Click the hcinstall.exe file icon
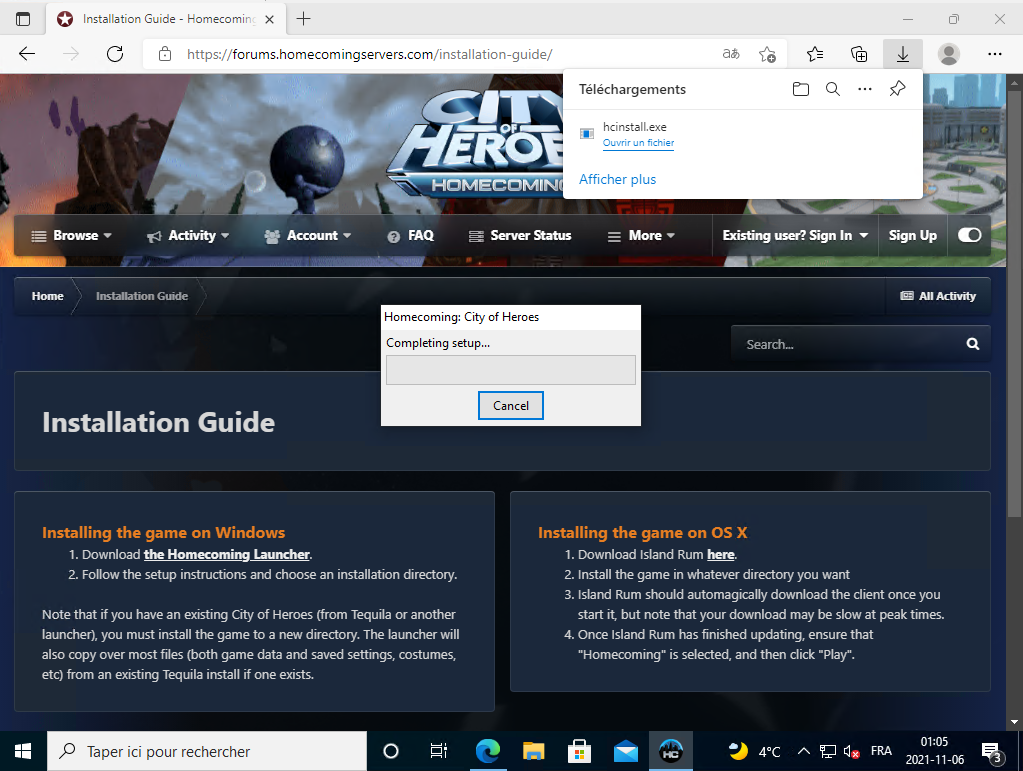 coord(587,134)
